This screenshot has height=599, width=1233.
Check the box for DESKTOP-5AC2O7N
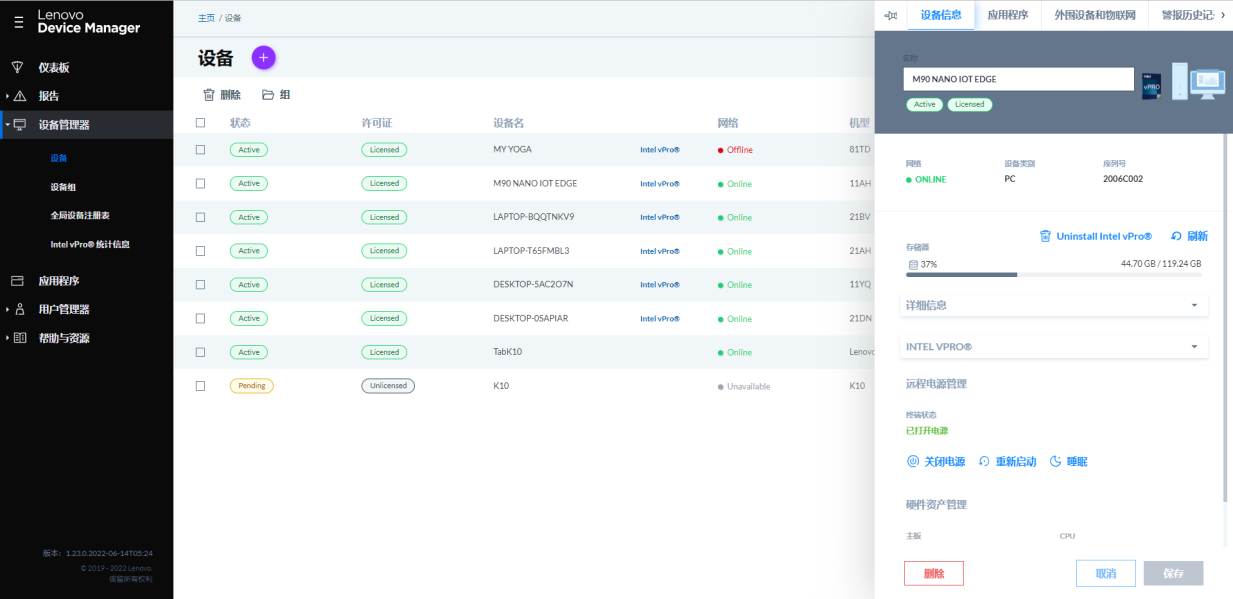coord(200,285)
